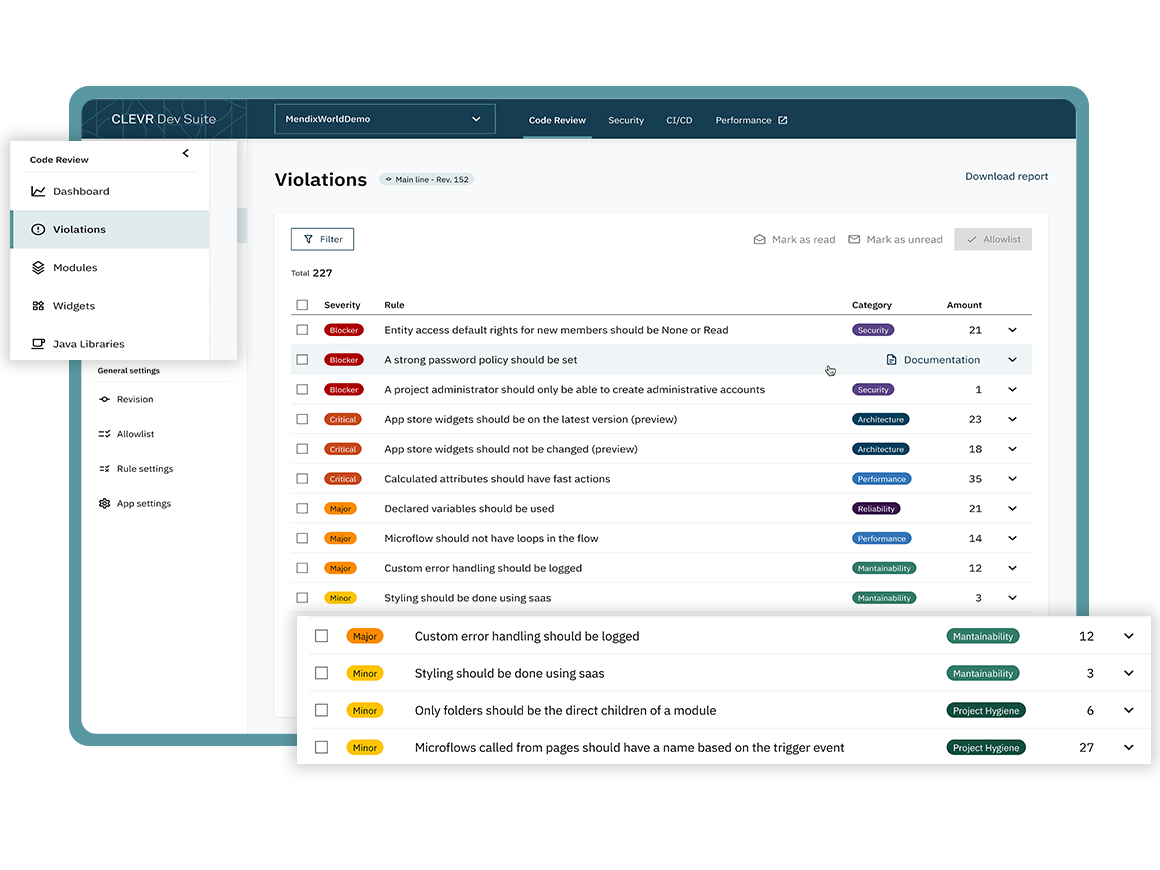This screenshot has width=1160, height=870.
Task: Click the Allowlist settings icon in sidebar
Action: (104, 434)
